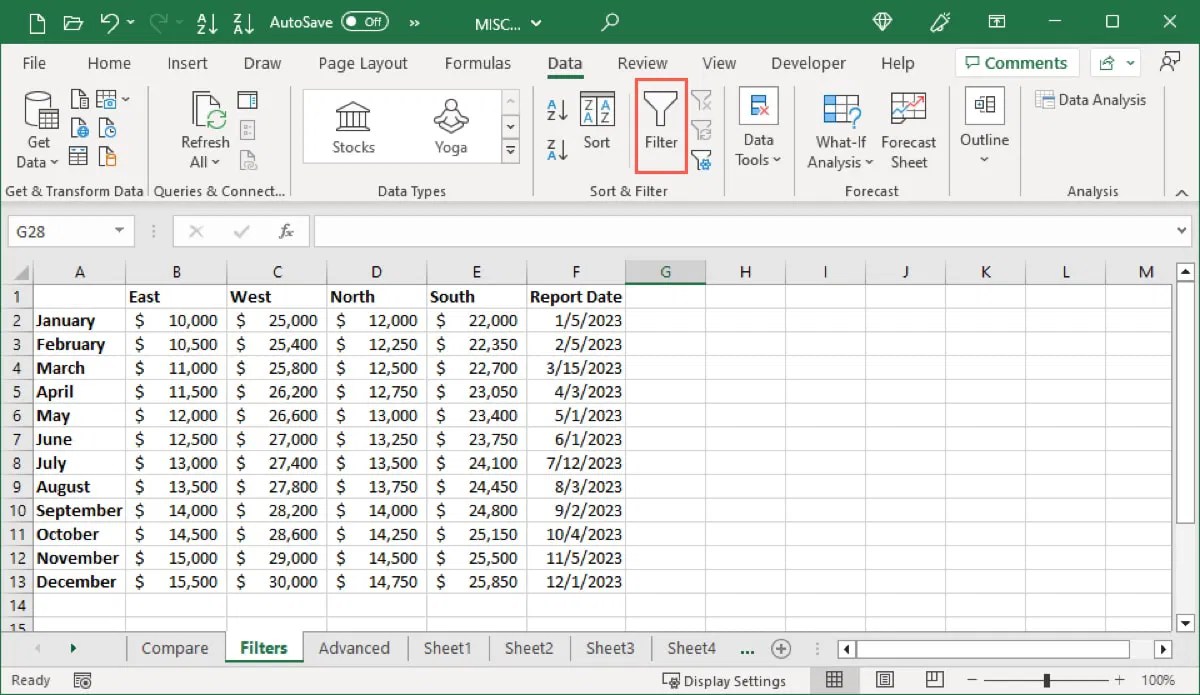Click From Web import icon
This screenshot has height=695, width=1200.
(79, 128)
